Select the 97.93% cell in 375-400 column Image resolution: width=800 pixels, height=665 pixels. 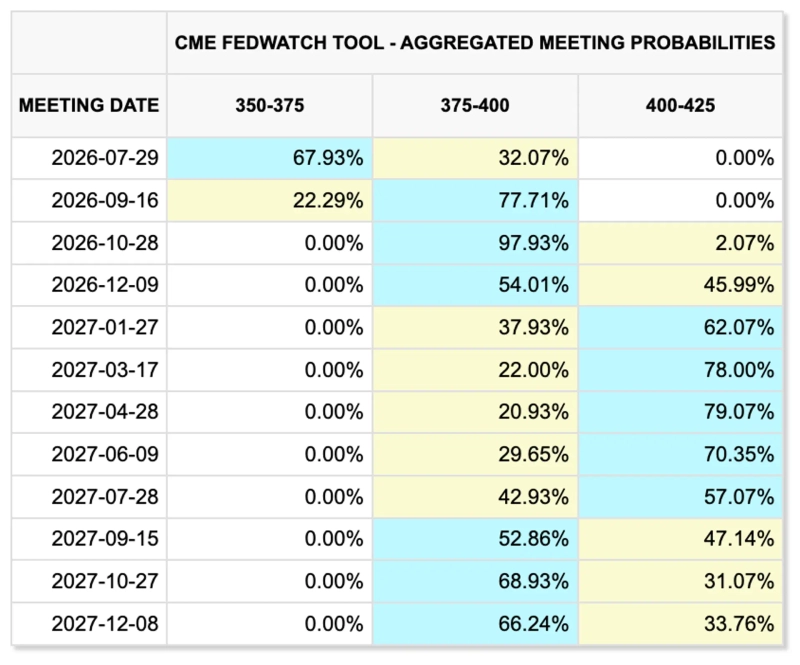(475, 243)
